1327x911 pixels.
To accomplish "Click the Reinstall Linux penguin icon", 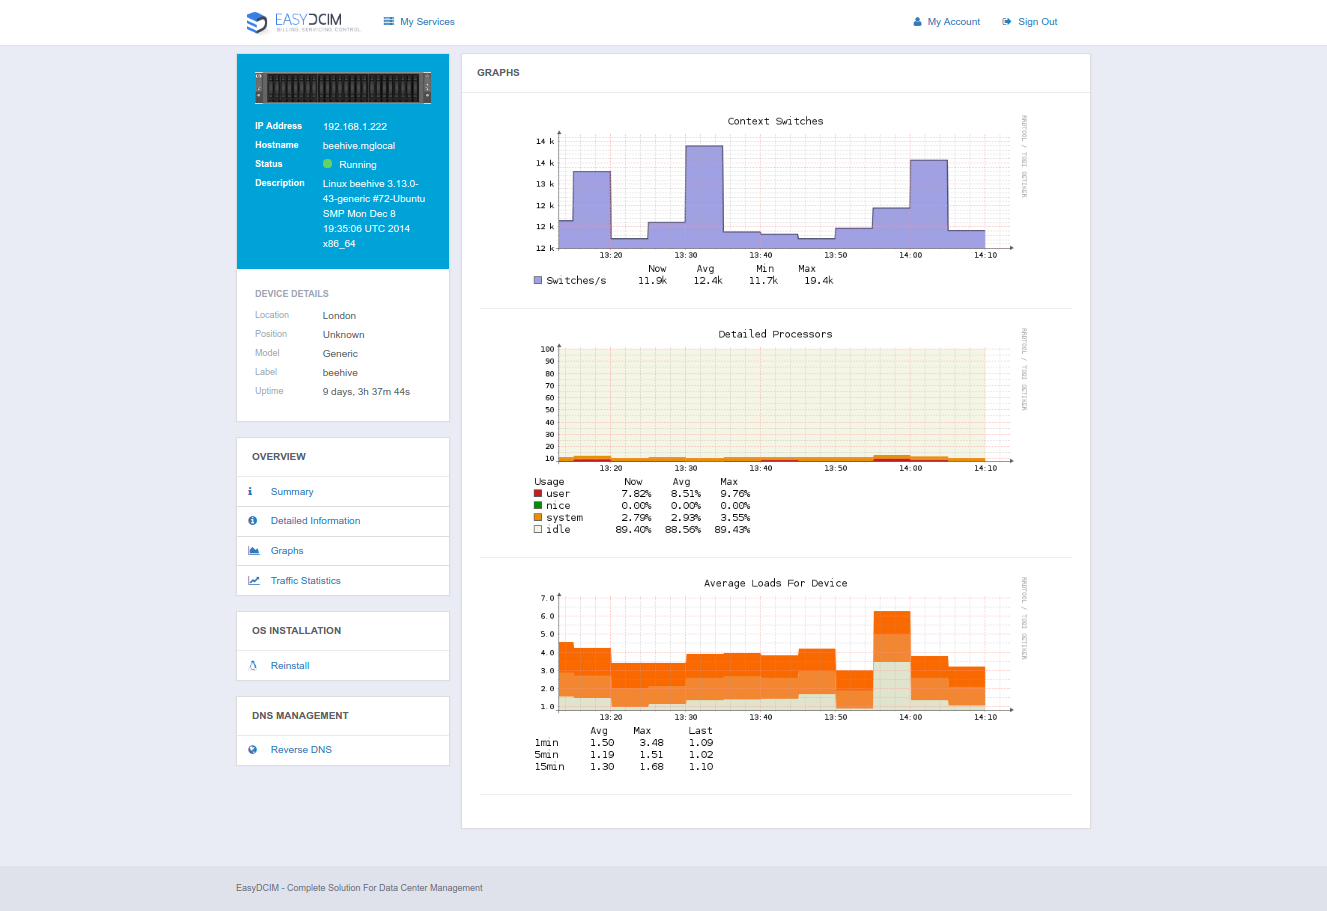I will pyautogui.click(x=253, y=666).
